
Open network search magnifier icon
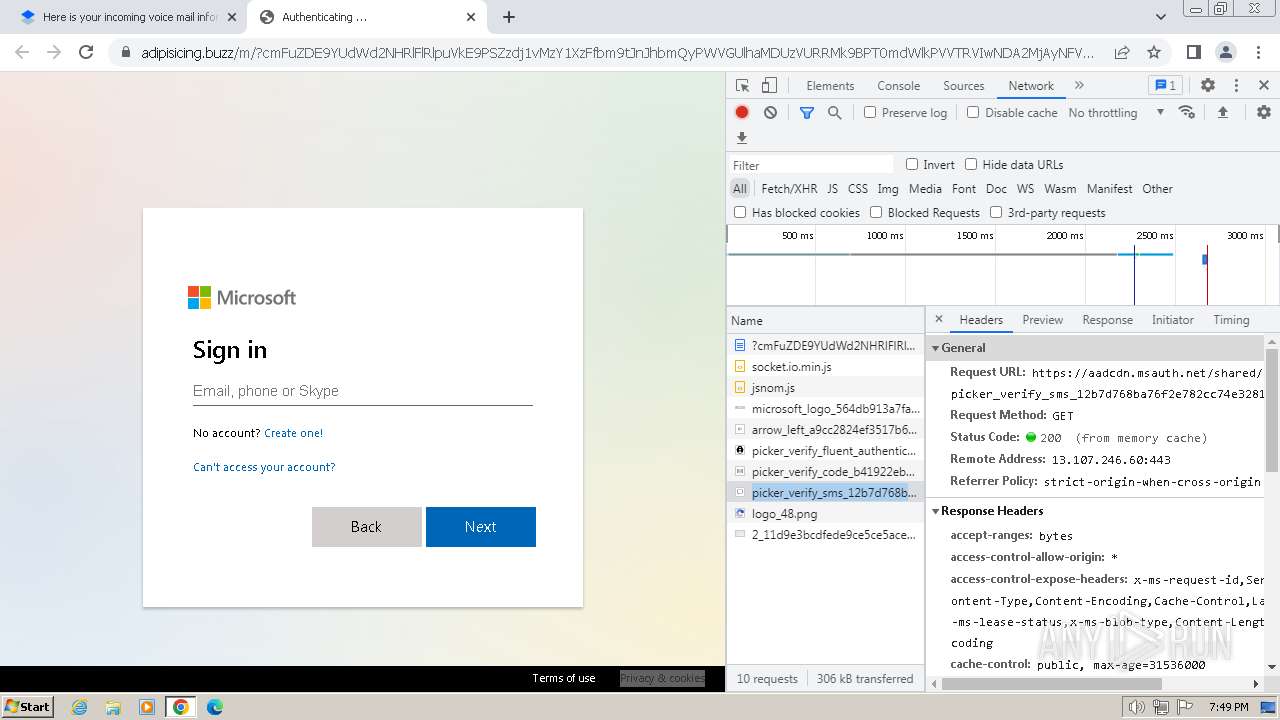click(x=834, y=113)
